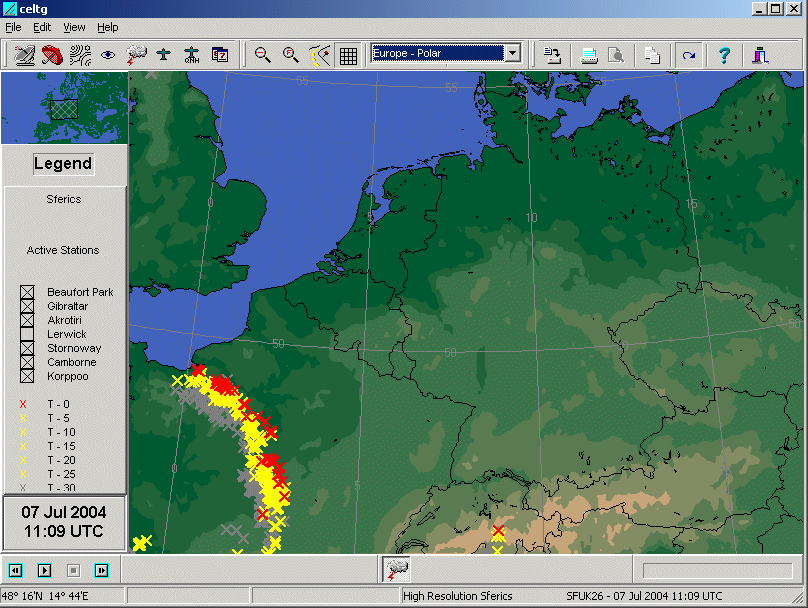Screen dimensions: 808x608
Task: Toggle the Beaufort Park station checkbox
Action: 27,292
